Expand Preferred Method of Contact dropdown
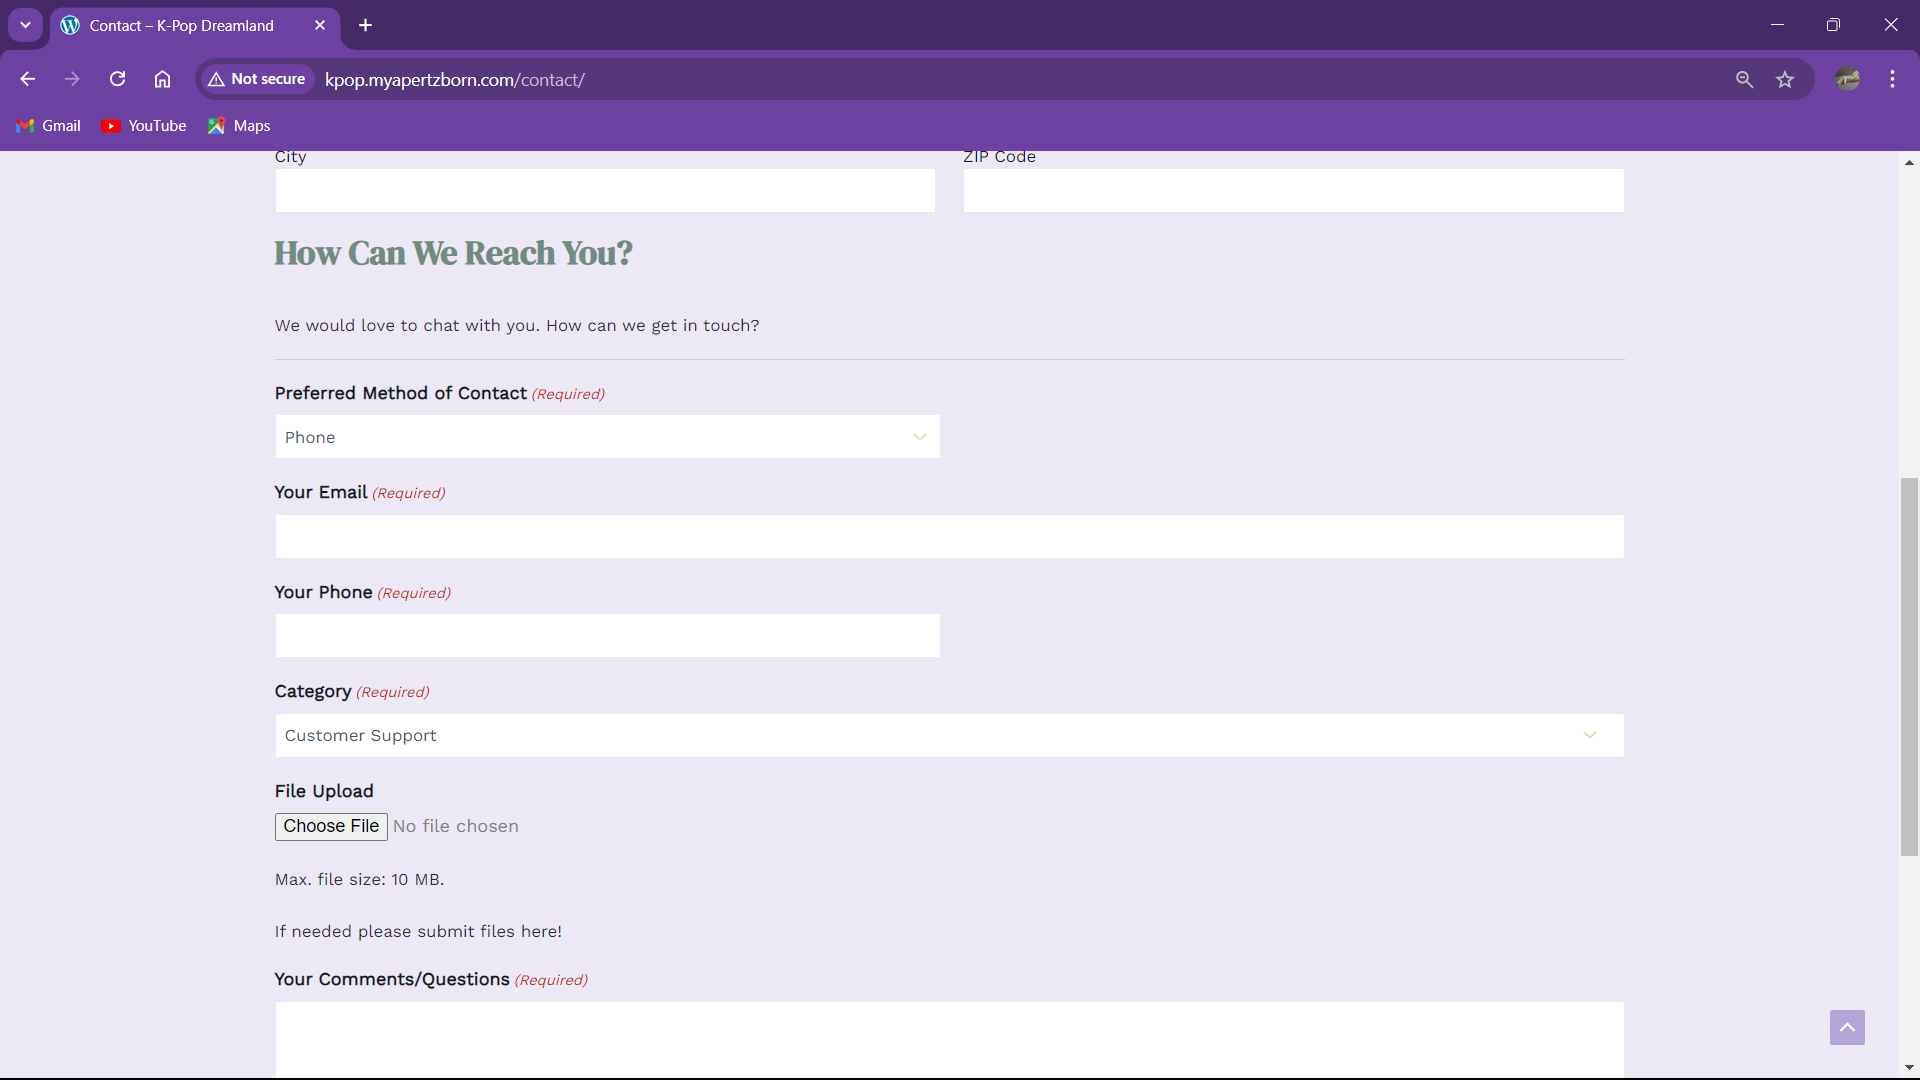Viewport: 1920px width, 1080px height. coord(607,437)
